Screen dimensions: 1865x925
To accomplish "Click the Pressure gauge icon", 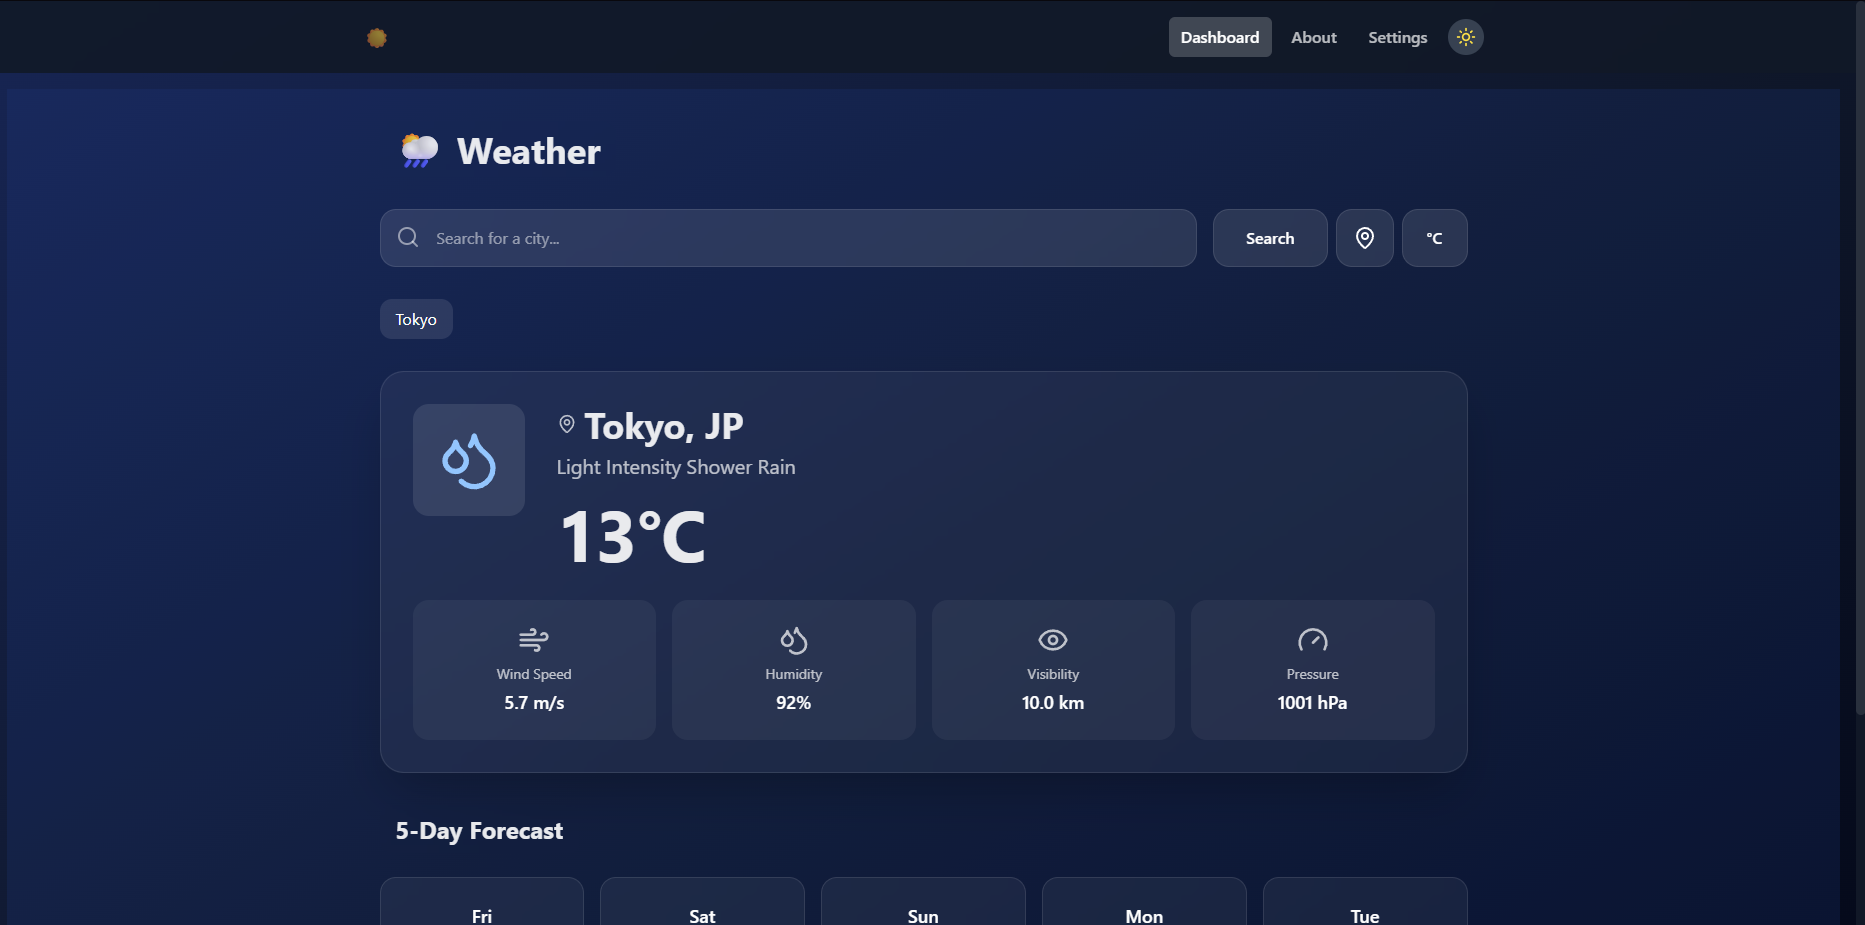I will 1312,639.
